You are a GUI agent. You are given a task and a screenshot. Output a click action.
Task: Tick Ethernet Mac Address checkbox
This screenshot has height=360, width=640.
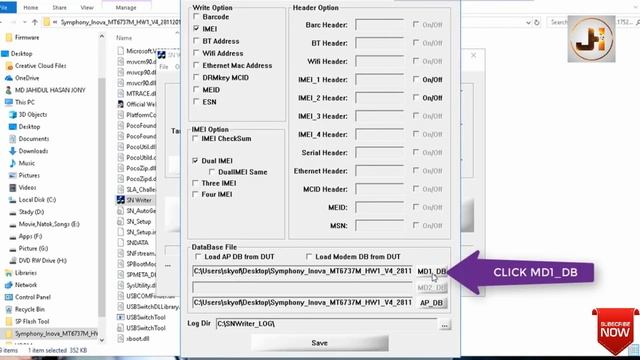point(196,65)
